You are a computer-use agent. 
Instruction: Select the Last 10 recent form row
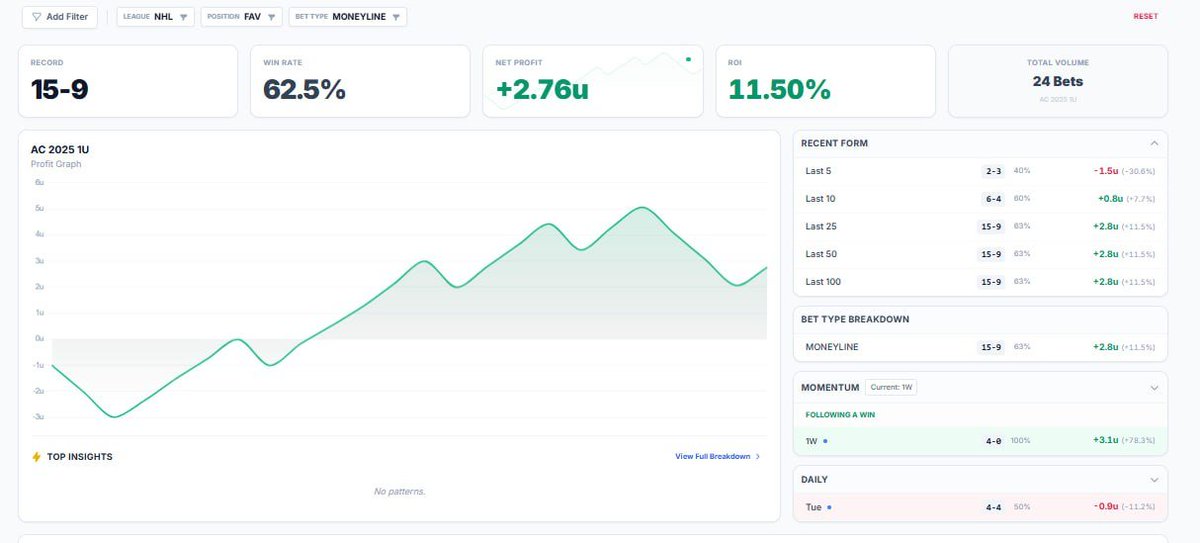coord(980,199)
